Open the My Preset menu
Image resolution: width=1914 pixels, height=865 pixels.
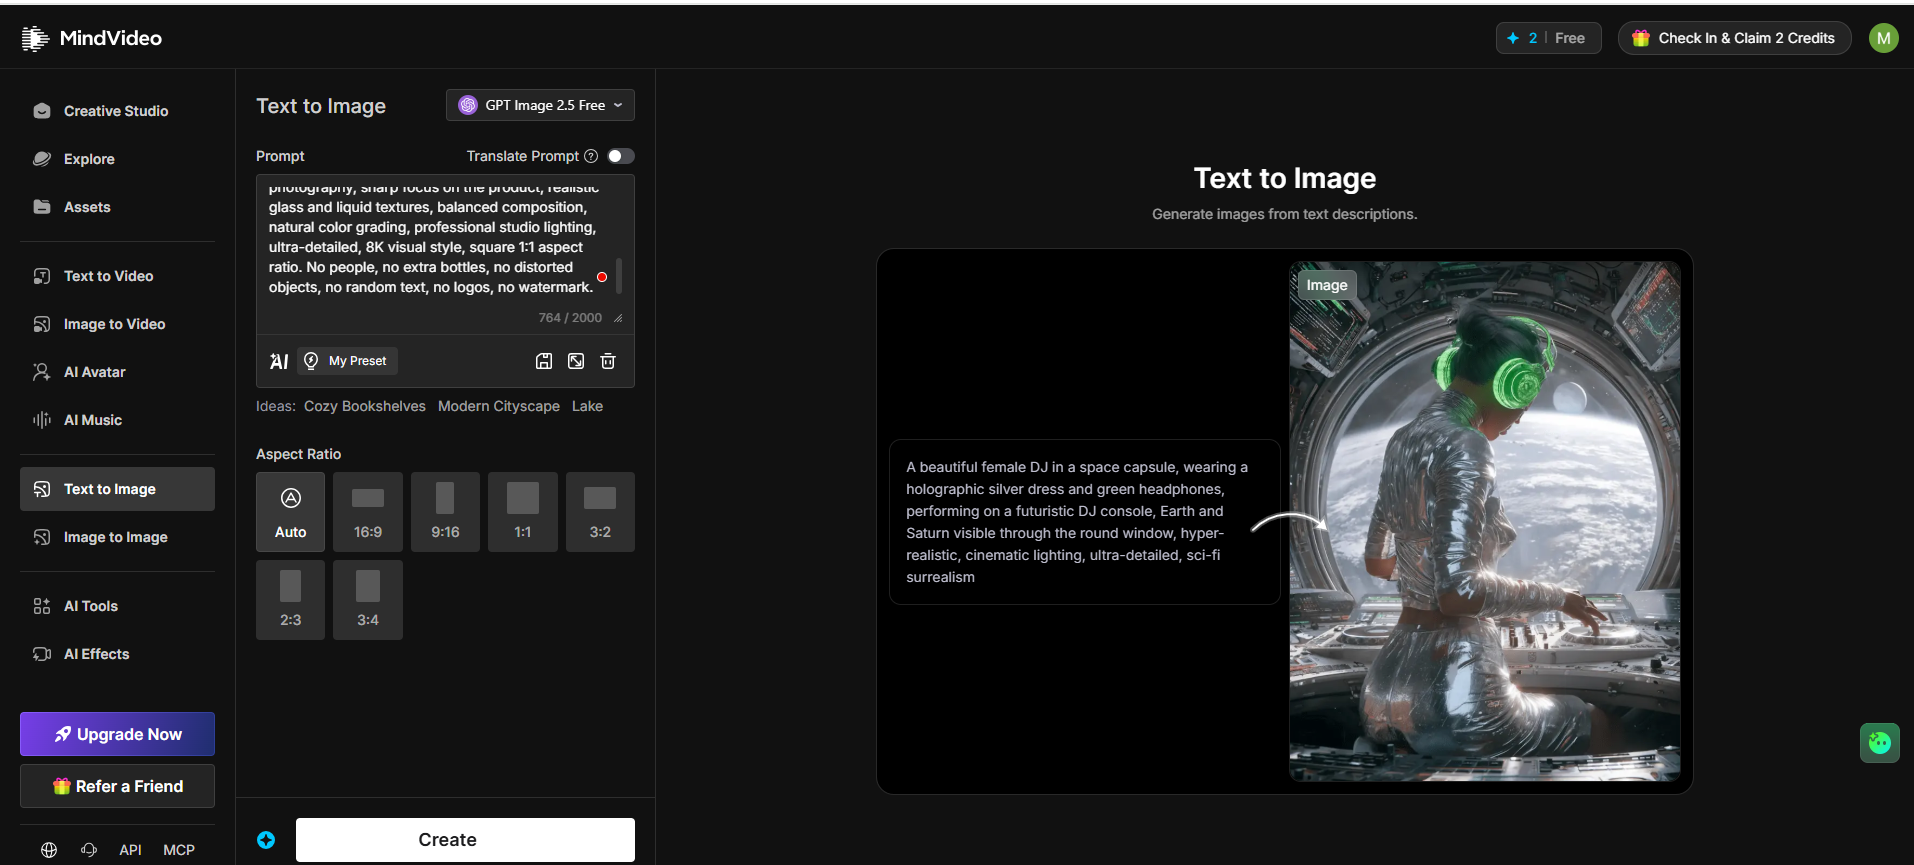click(x=348, y=361)
